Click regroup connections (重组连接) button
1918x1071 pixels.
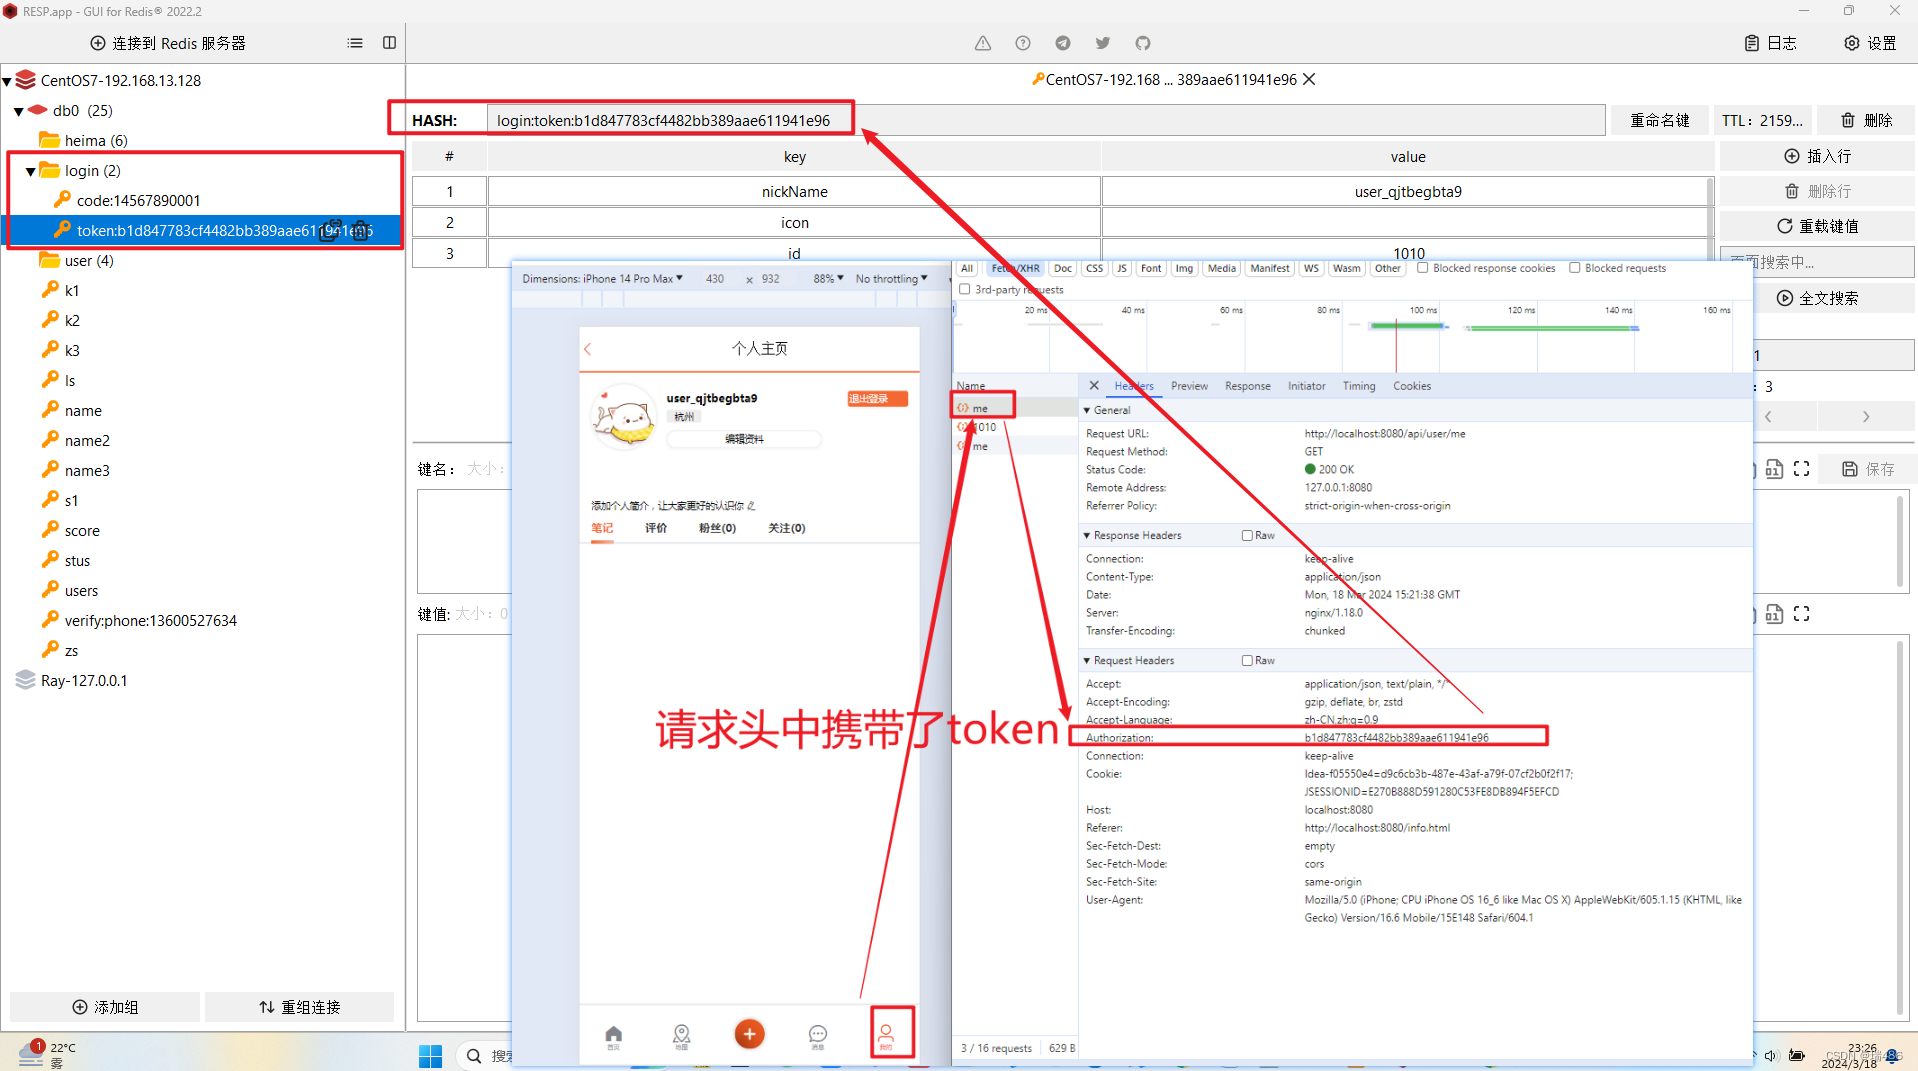tap(299, 1007)
